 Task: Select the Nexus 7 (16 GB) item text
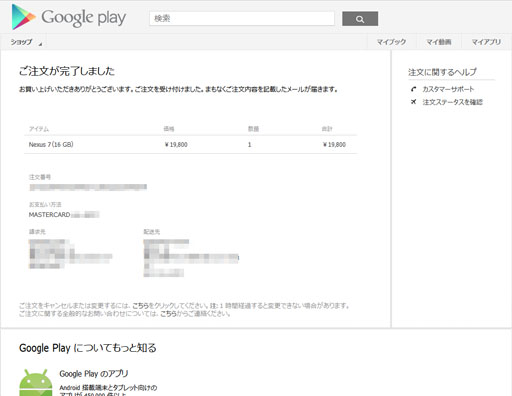(x=51, y=144)
